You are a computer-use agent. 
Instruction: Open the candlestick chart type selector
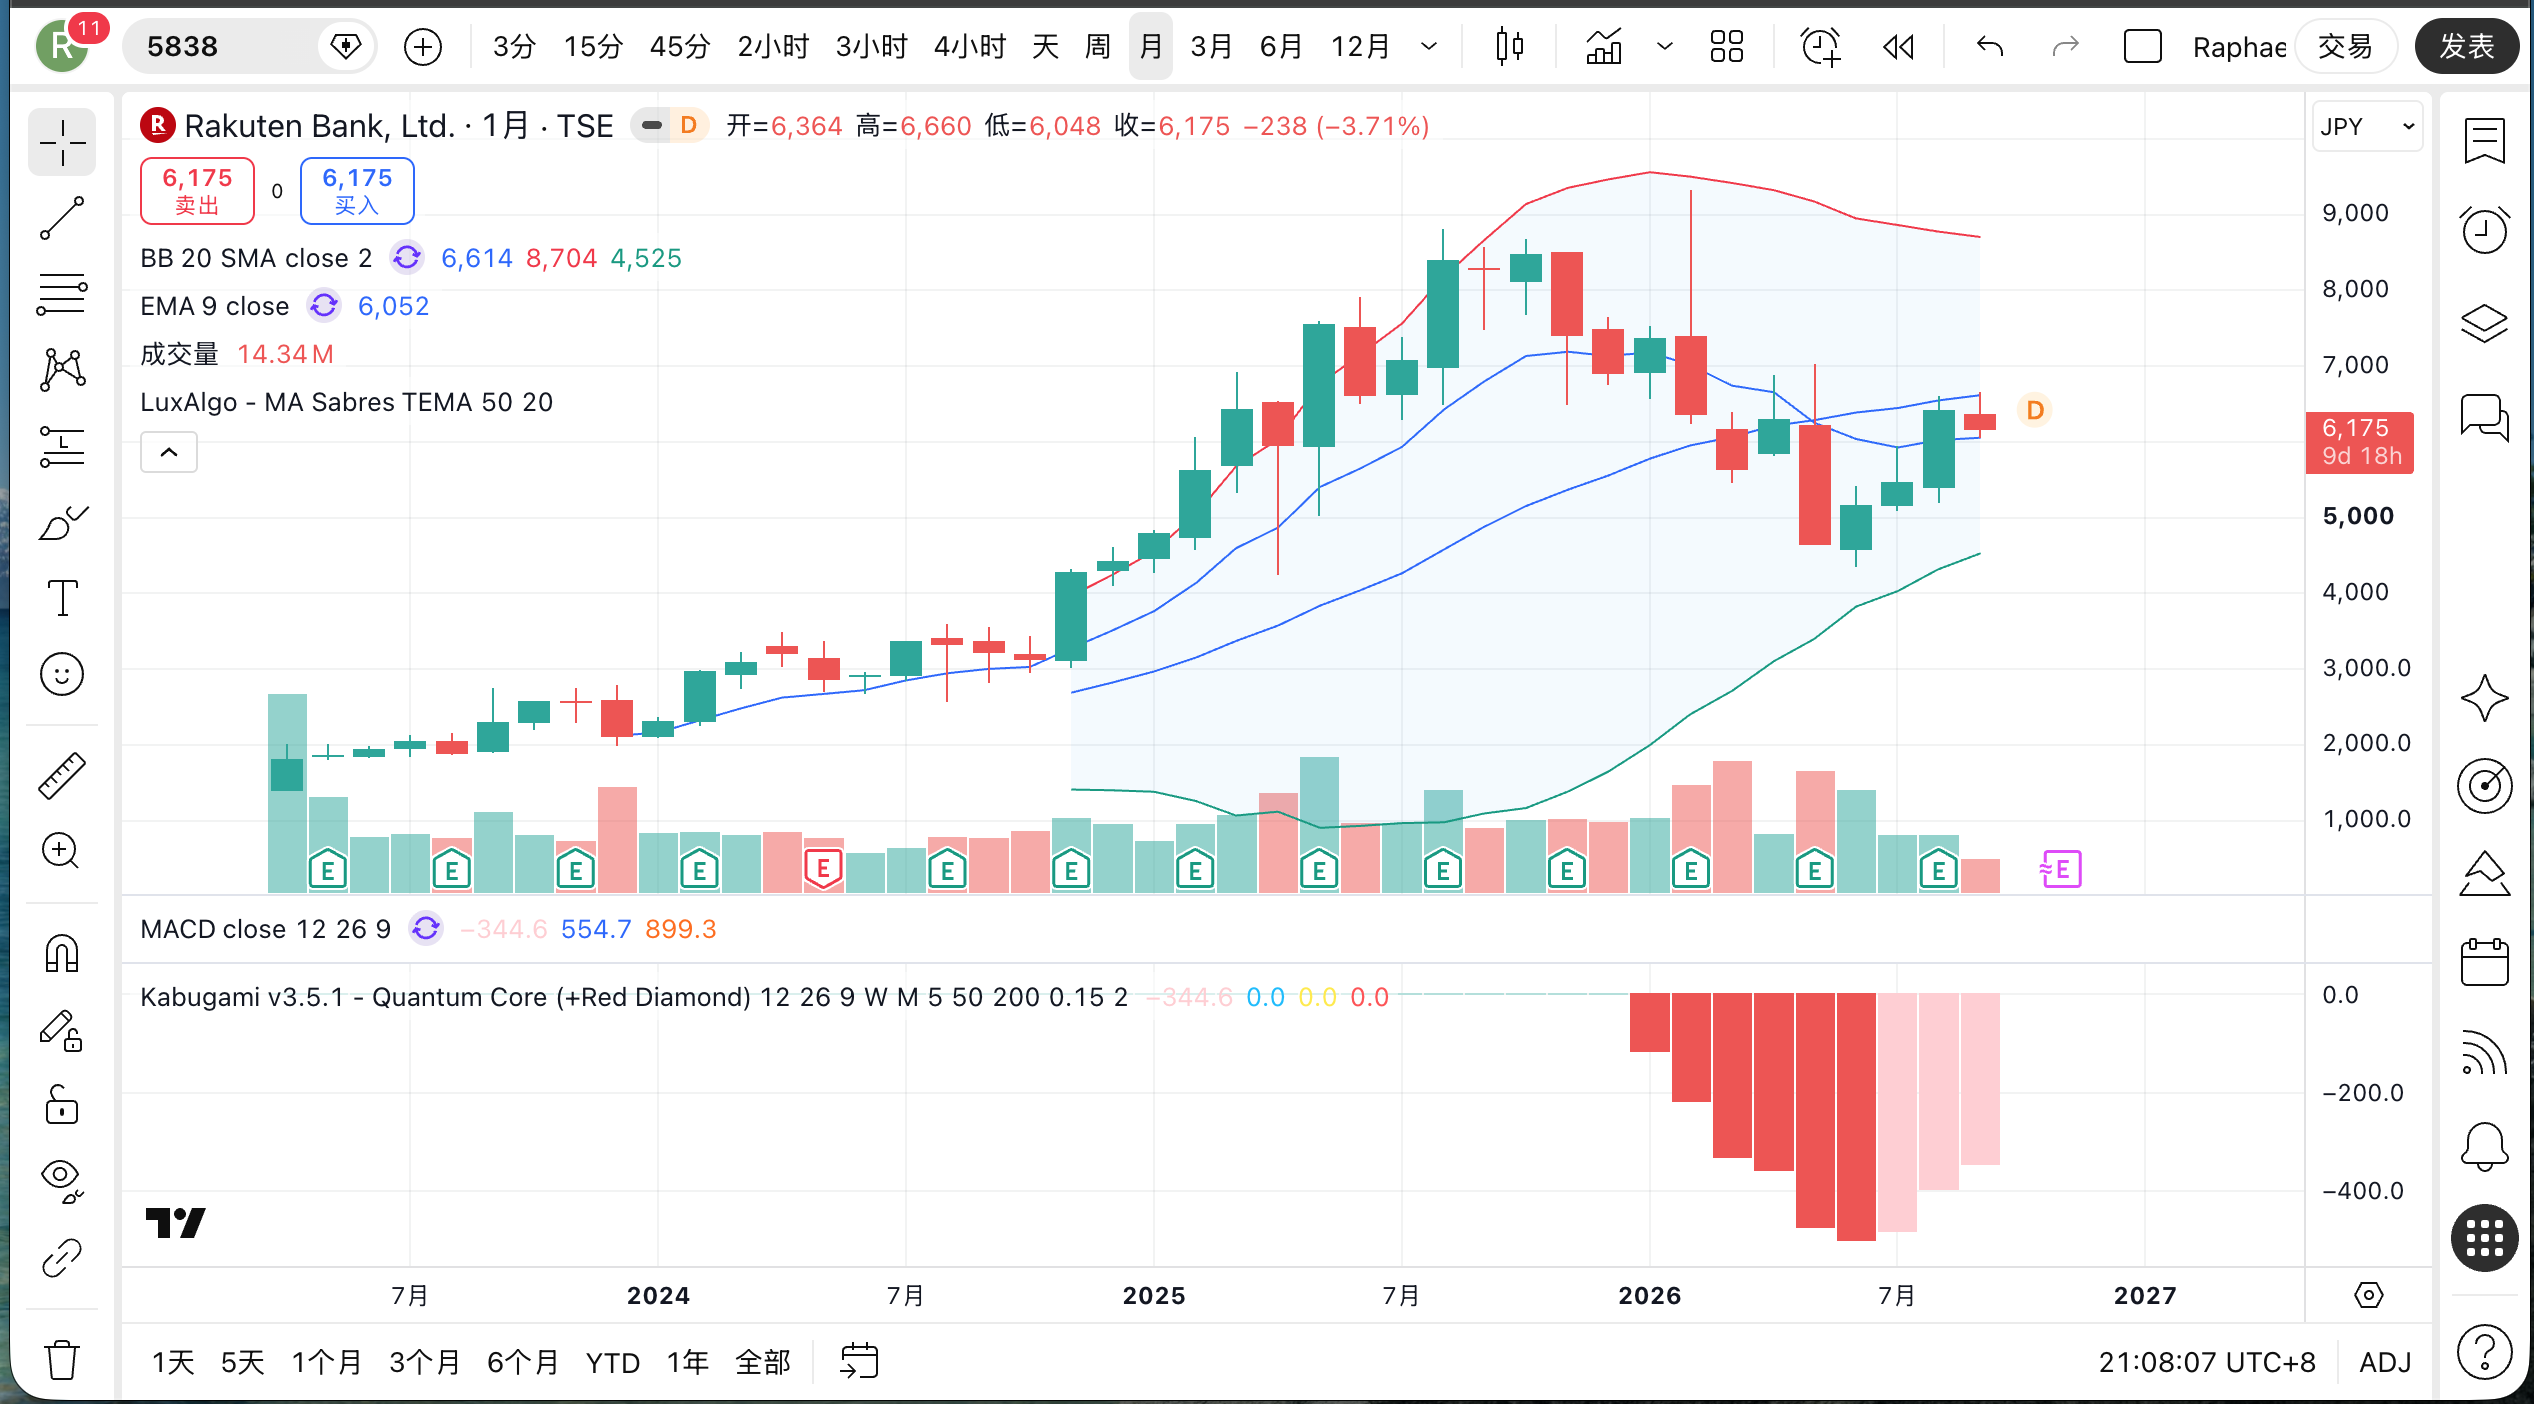click(1510, 46)
